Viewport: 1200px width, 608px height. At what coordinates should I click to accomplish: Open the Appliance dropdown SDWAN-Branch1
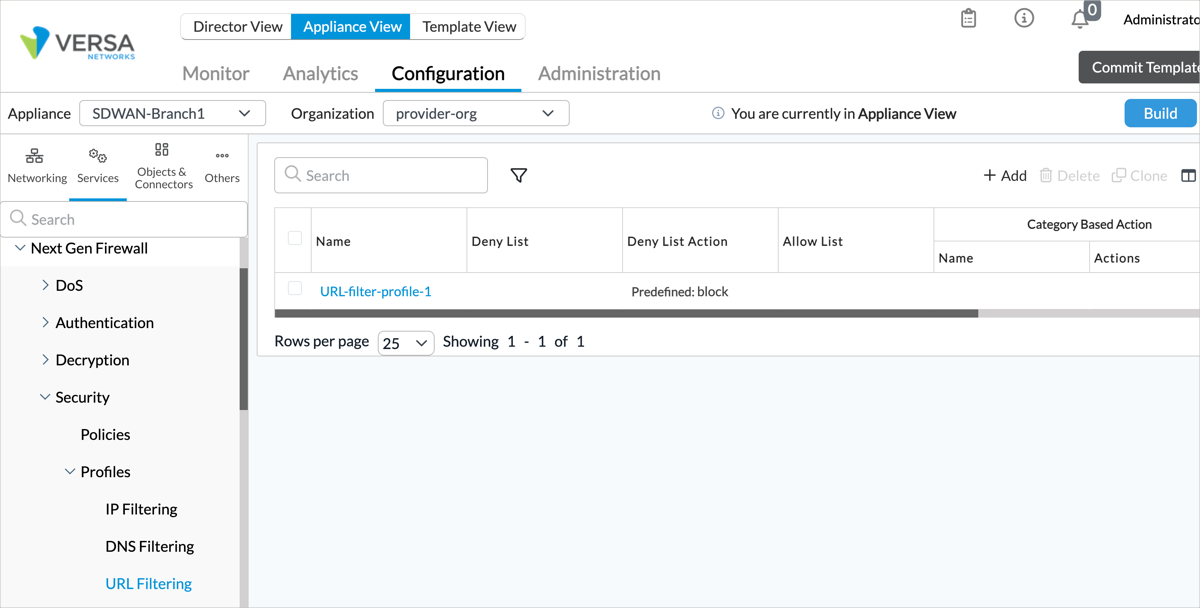coord(172,114)
